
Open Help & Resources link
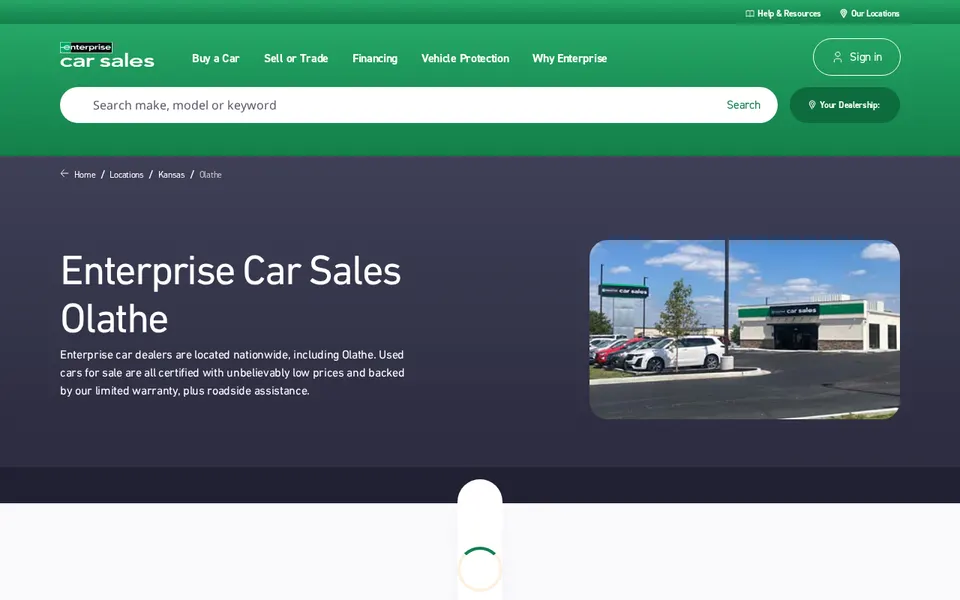coord(783,13)
